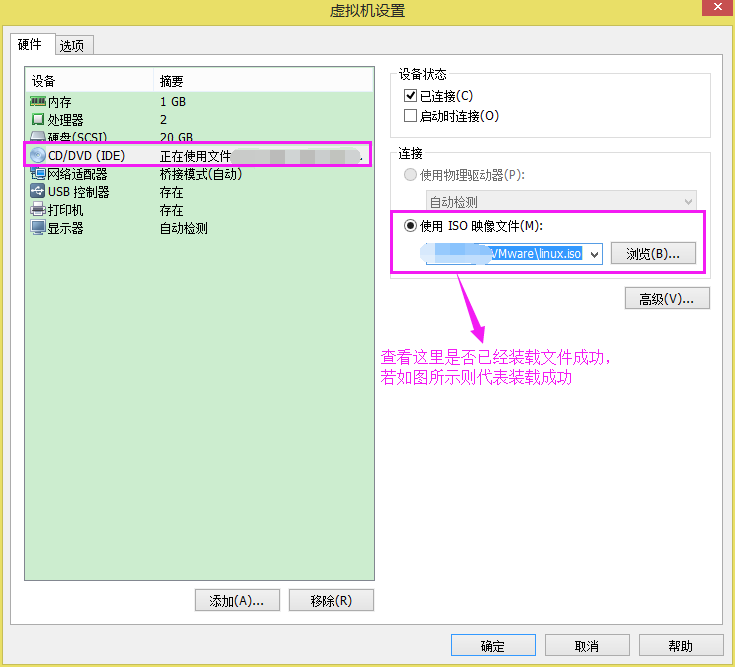
Task: Click the 取消 cancel button
Action: pos(587,645)
